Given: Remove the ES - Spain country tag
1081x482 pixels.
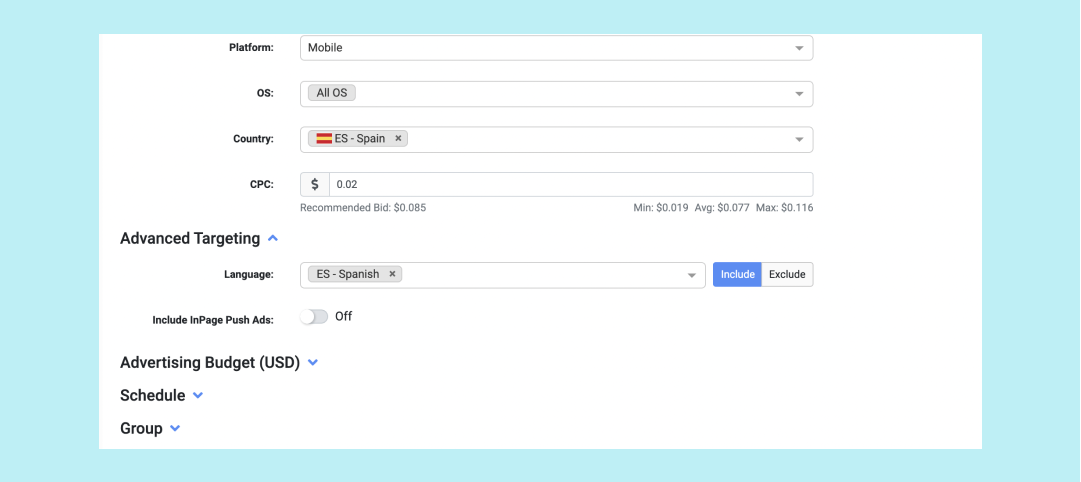Looking at the screenshot, I should pyautogui.click(x=398, y=139).
